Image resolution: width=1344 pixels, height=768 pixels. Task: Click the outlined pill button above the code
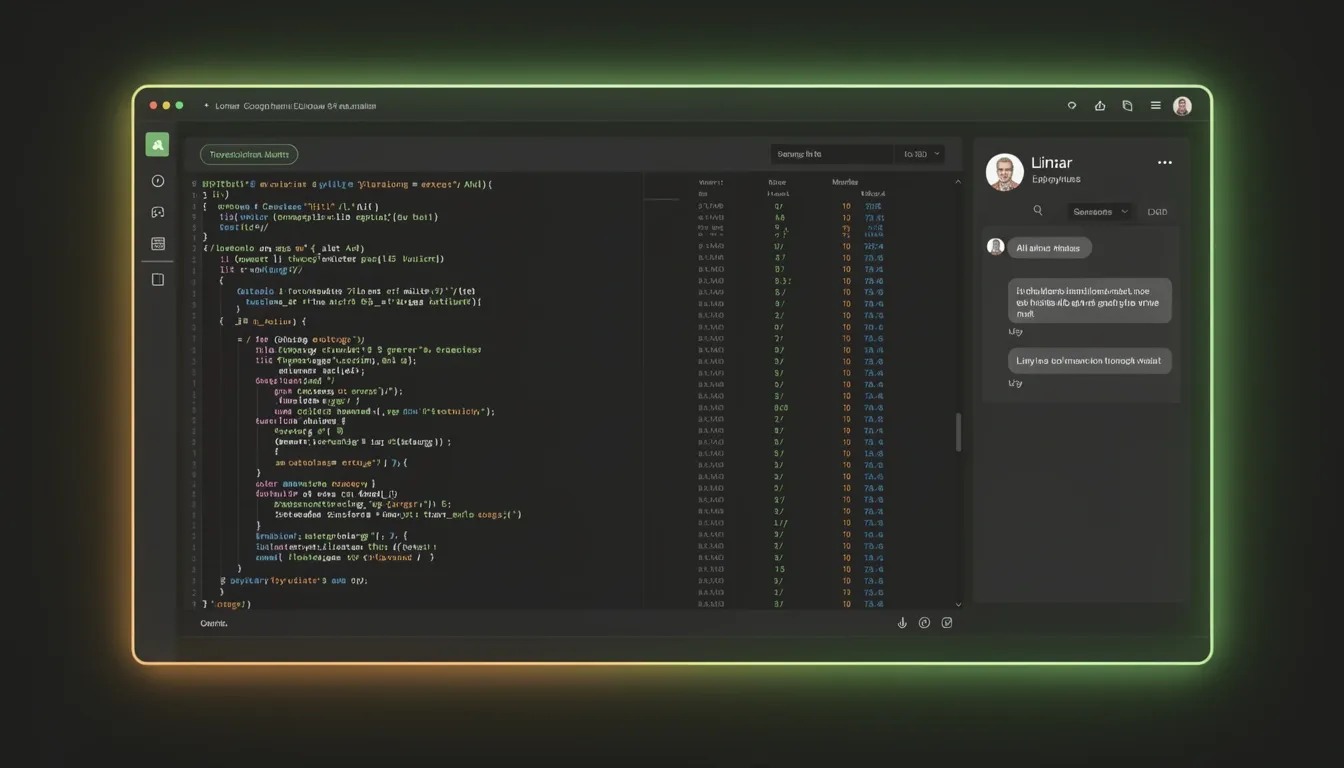point(249,154)
